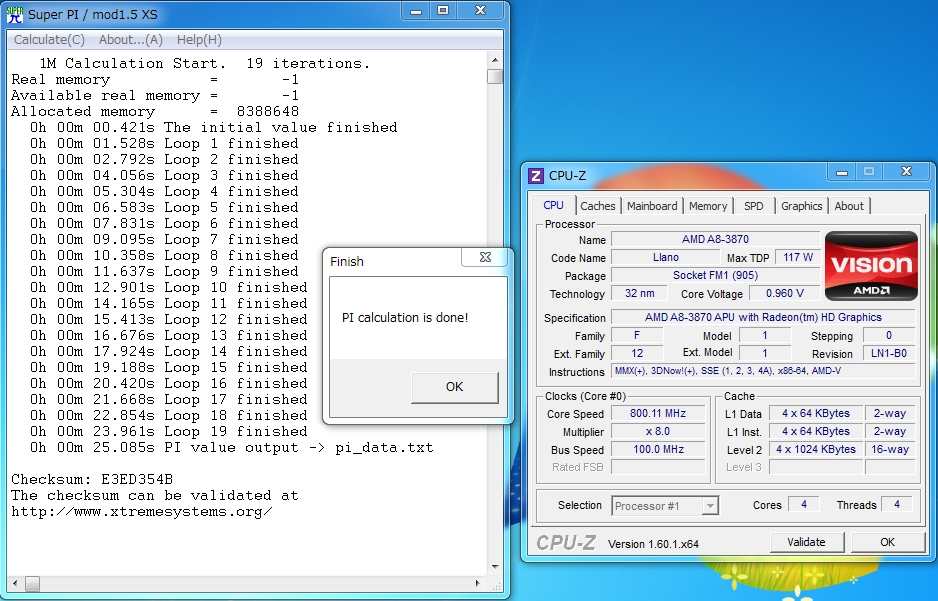The image size is (938, 601).
Task: Open the Calculate(C) menu in Super PI
Action: 49,39
